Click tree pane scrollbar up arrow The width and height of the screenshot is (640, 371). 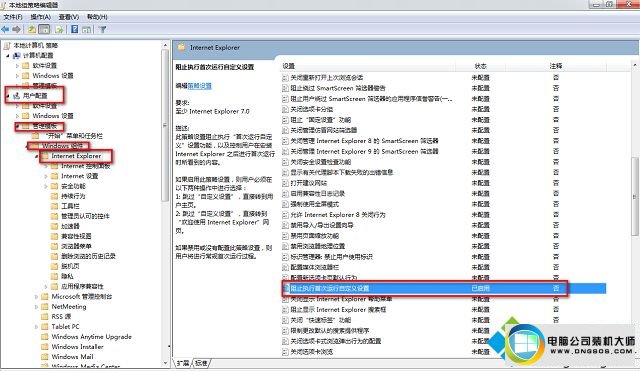pos(165,45)
